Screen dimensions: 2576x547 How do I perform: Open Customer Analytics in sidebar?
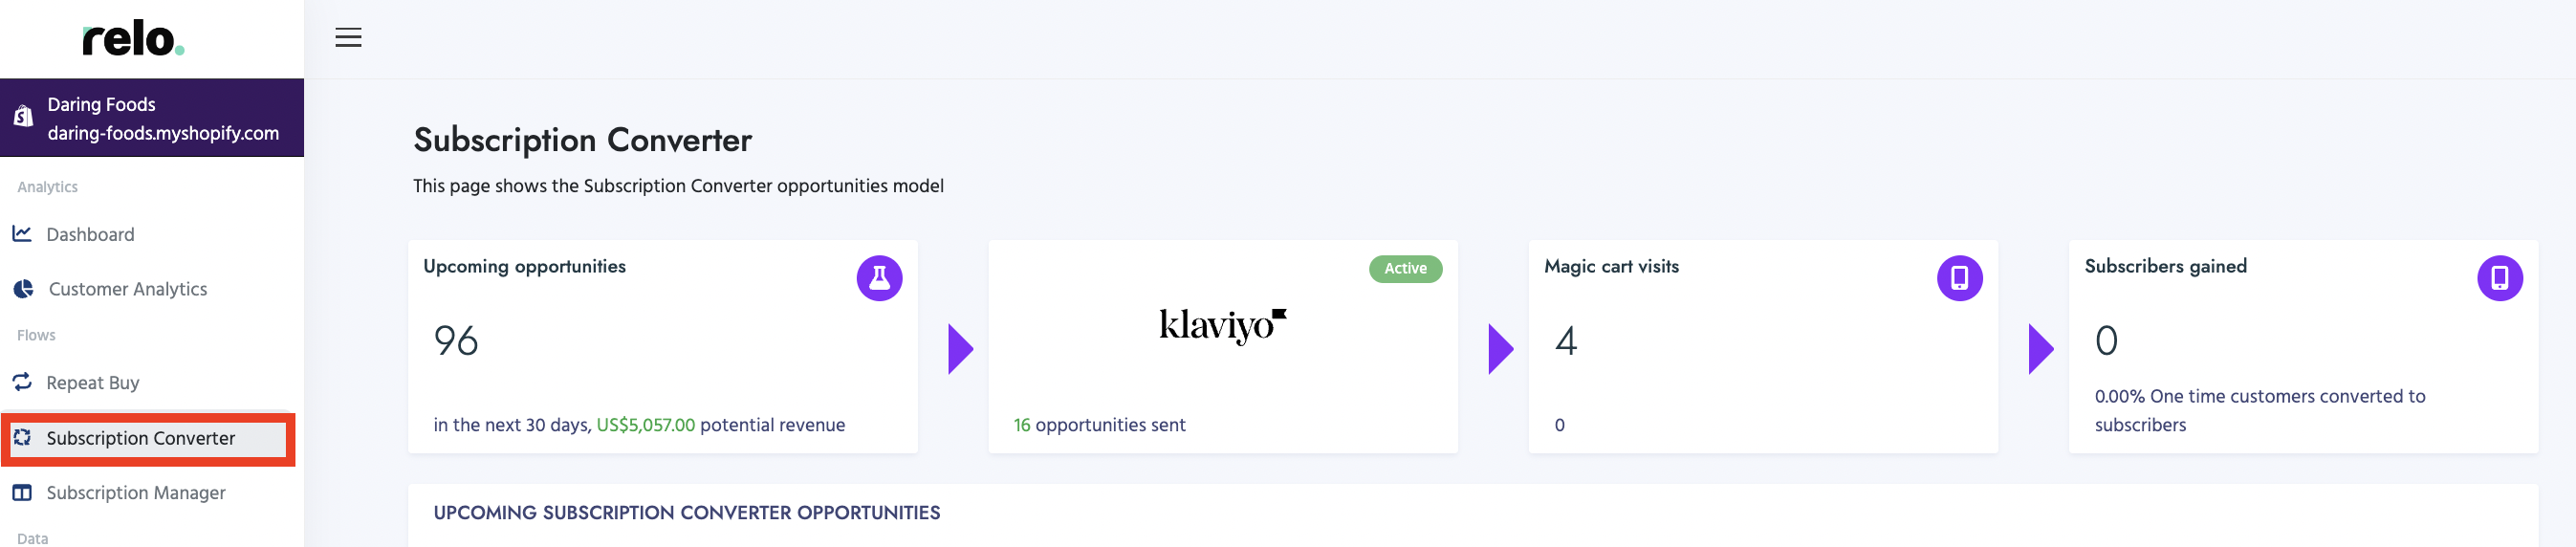coord(128,289)
